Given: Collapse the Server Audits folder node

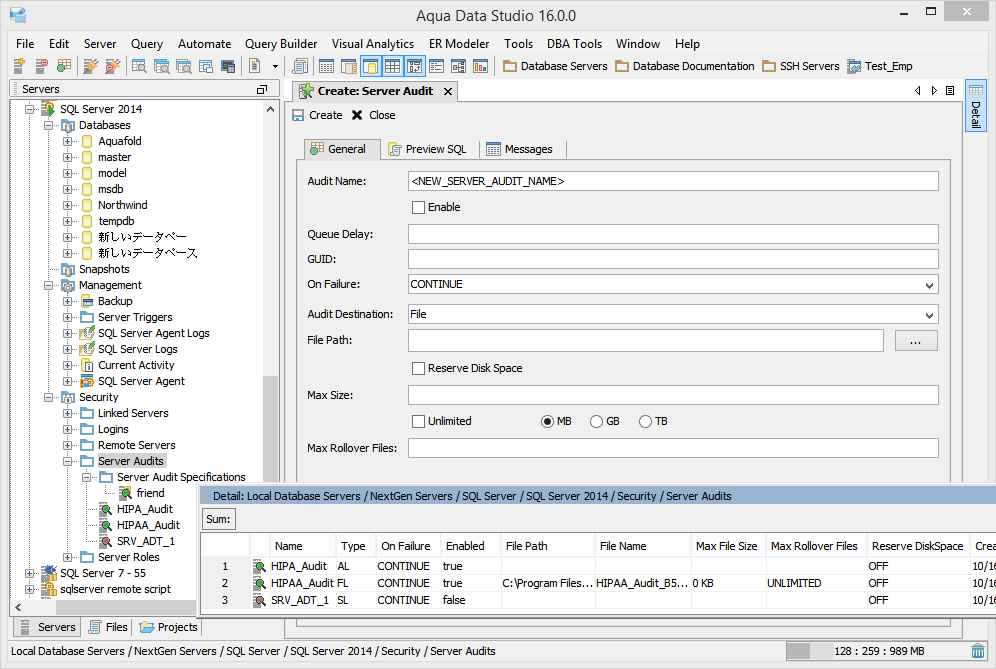Looking at the screenshot, I should 67,461.
